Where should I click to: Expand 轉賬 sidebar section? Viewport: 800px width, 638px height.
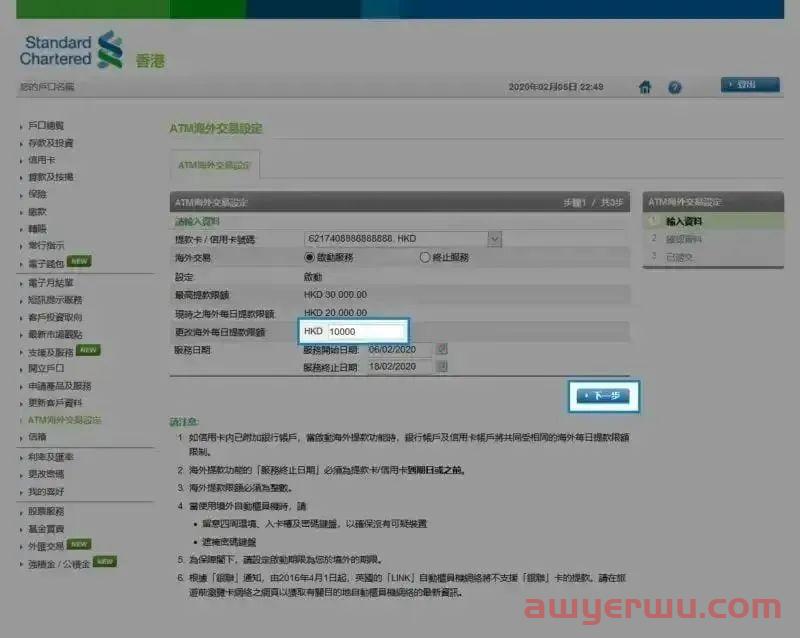coord(37,229)
